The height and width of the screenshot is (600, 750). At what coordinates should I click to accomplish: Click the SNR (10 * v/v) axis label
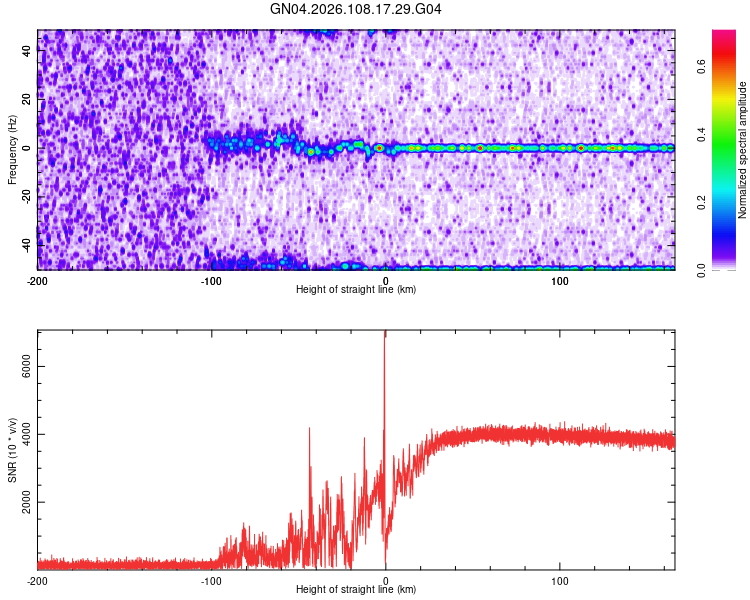click(12, 450)
